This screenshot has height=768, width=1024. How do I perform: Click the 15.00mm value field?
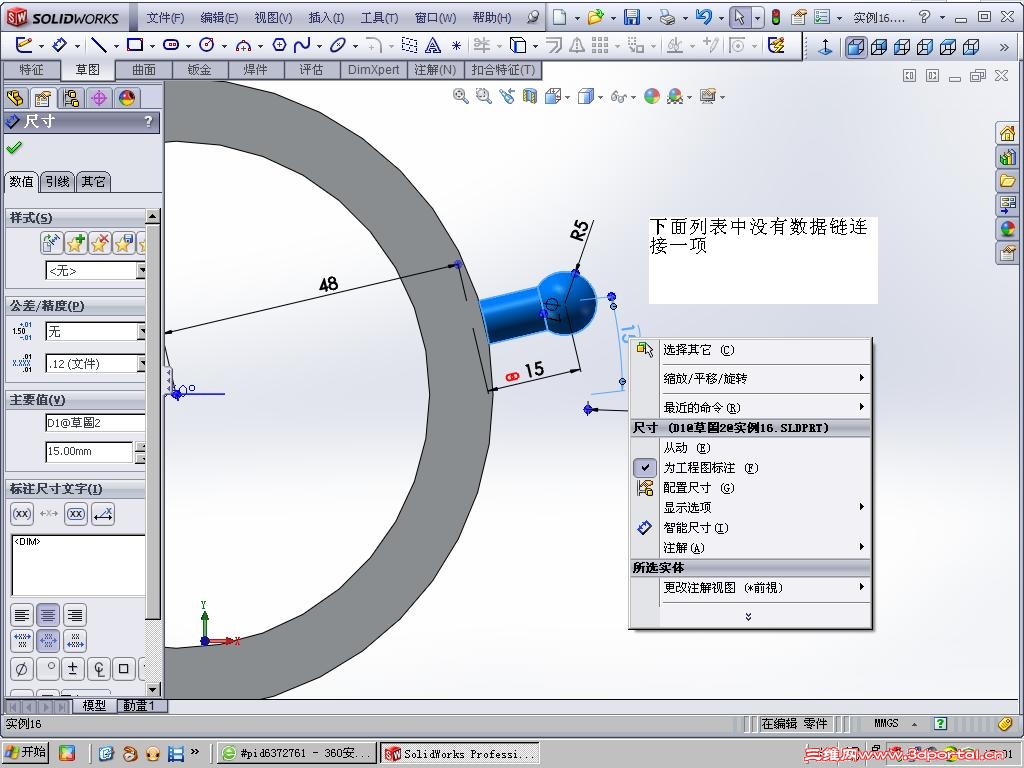tap(89, 451)
